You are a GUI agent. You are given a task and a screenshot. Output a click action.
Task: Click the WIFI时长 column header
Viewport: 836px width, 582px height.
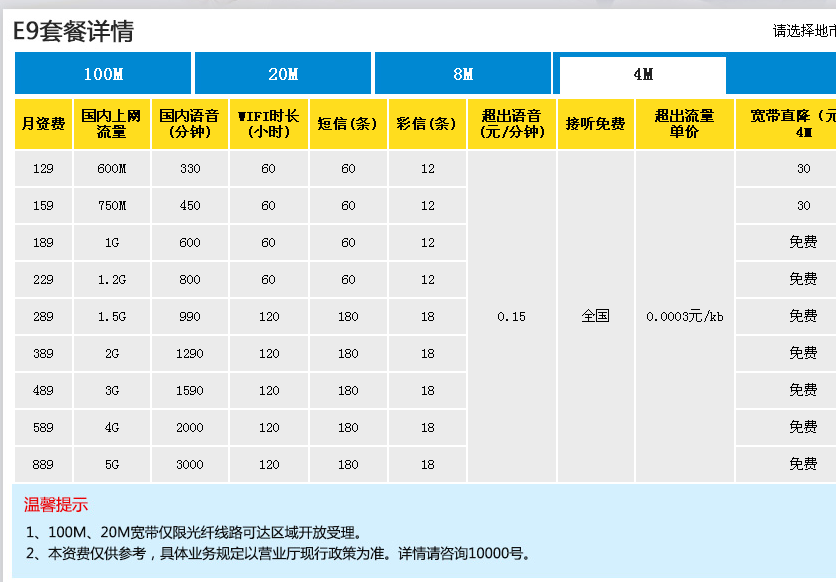268,124
